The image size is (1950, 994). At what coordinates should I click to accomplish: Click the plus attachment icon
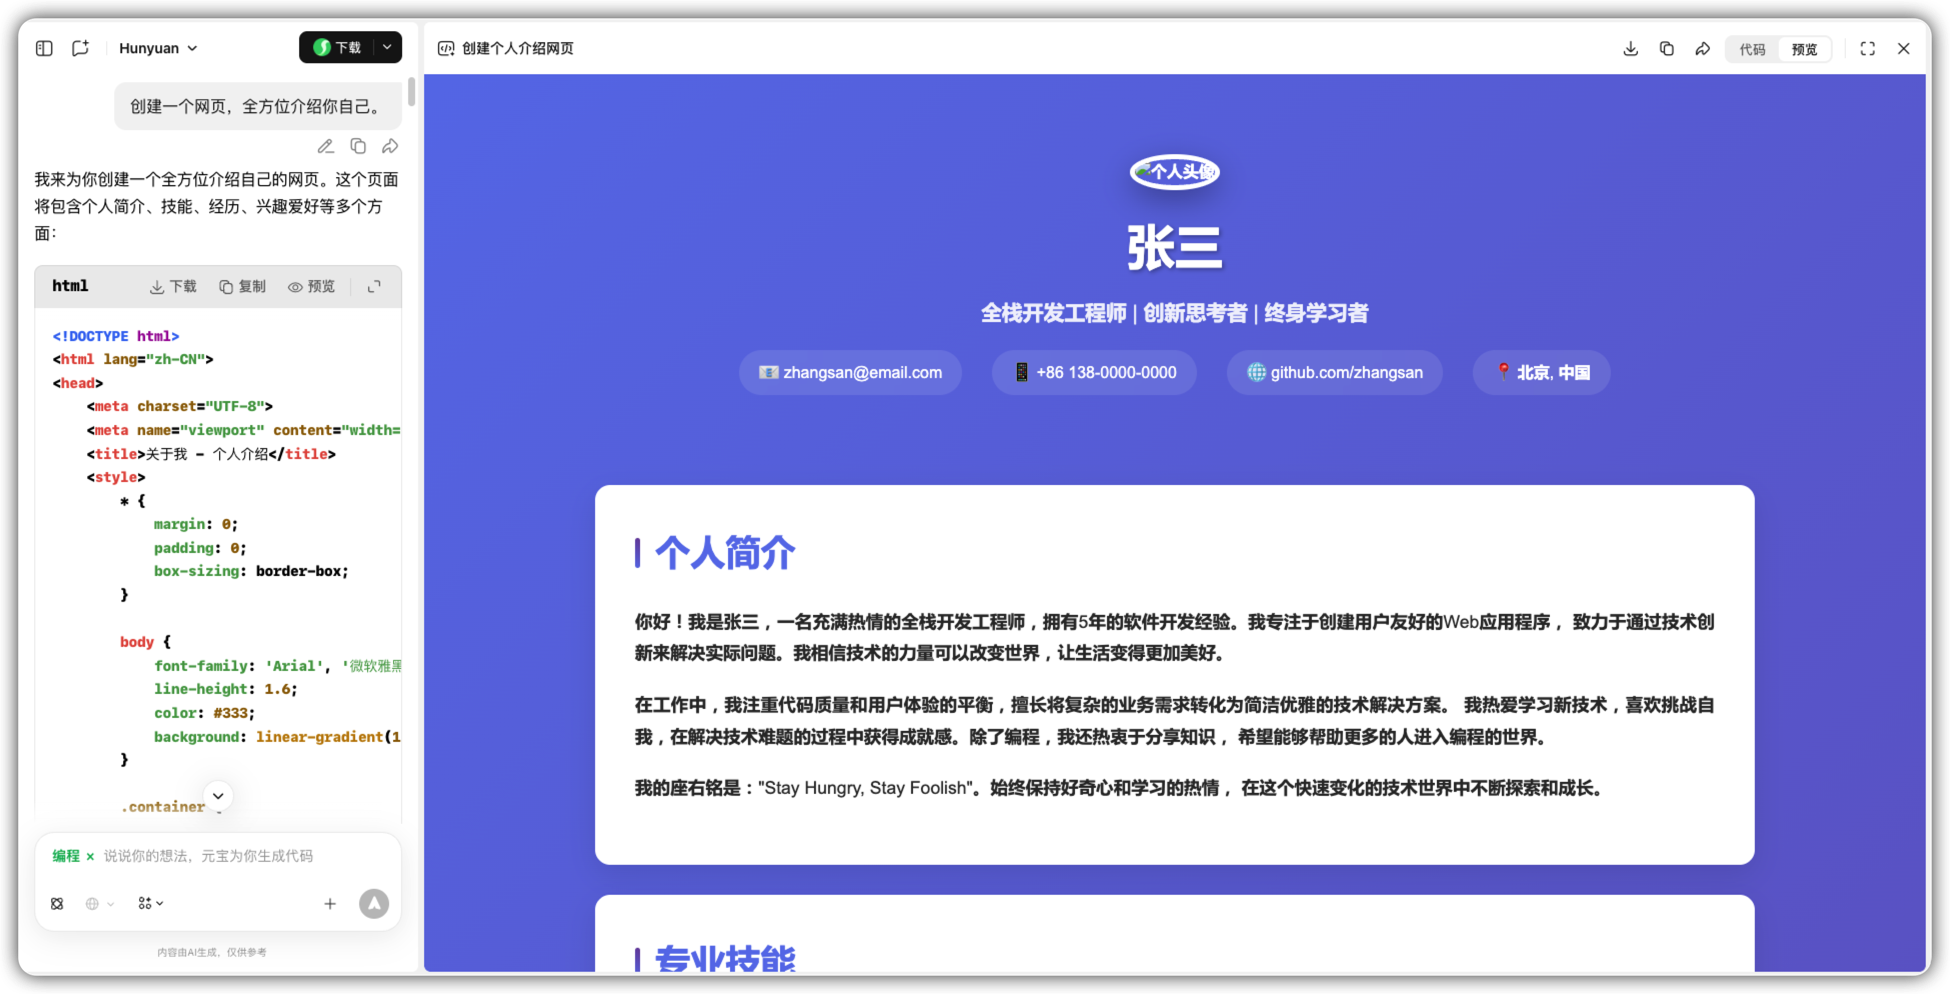pos(330,904)
